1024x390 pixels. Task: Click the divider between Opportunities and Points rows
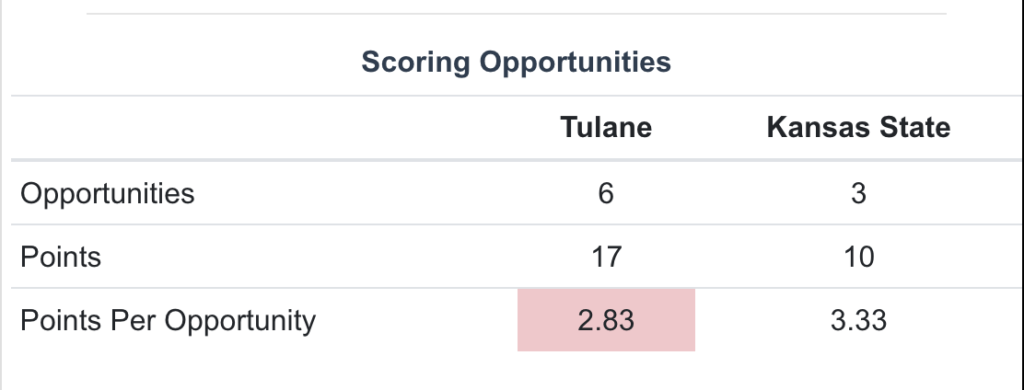tap(516, 224)
